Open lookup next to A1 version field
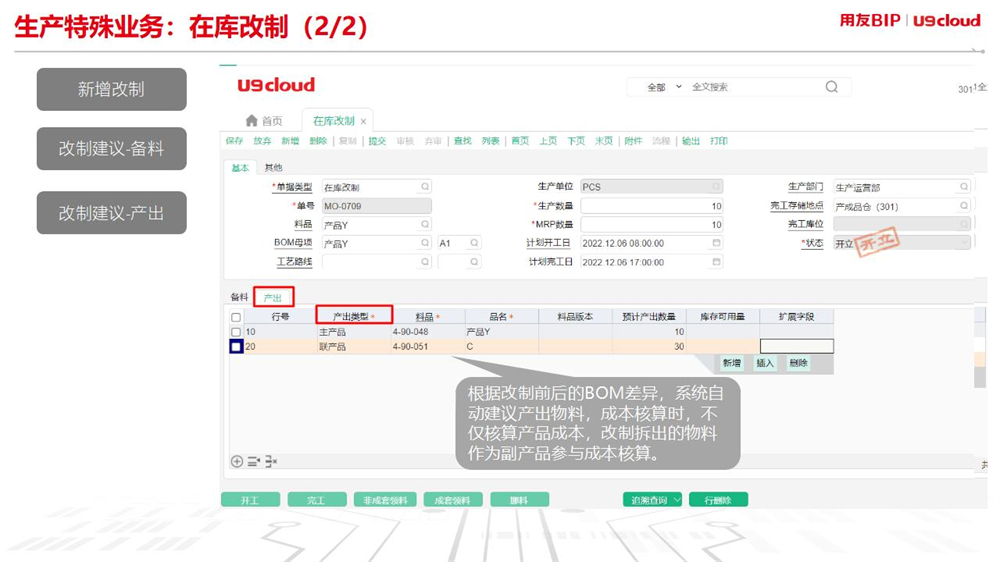 [x=474, y=243]
